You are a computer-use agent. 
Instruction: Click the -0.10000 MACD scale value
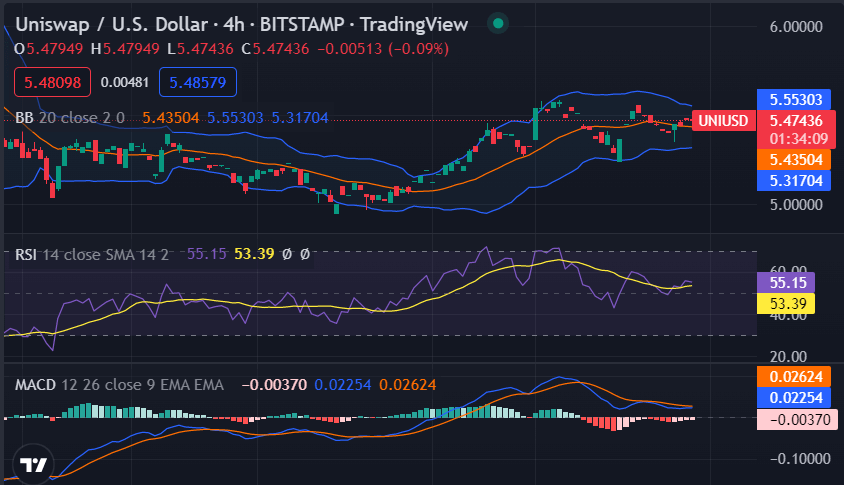[800, 459]
